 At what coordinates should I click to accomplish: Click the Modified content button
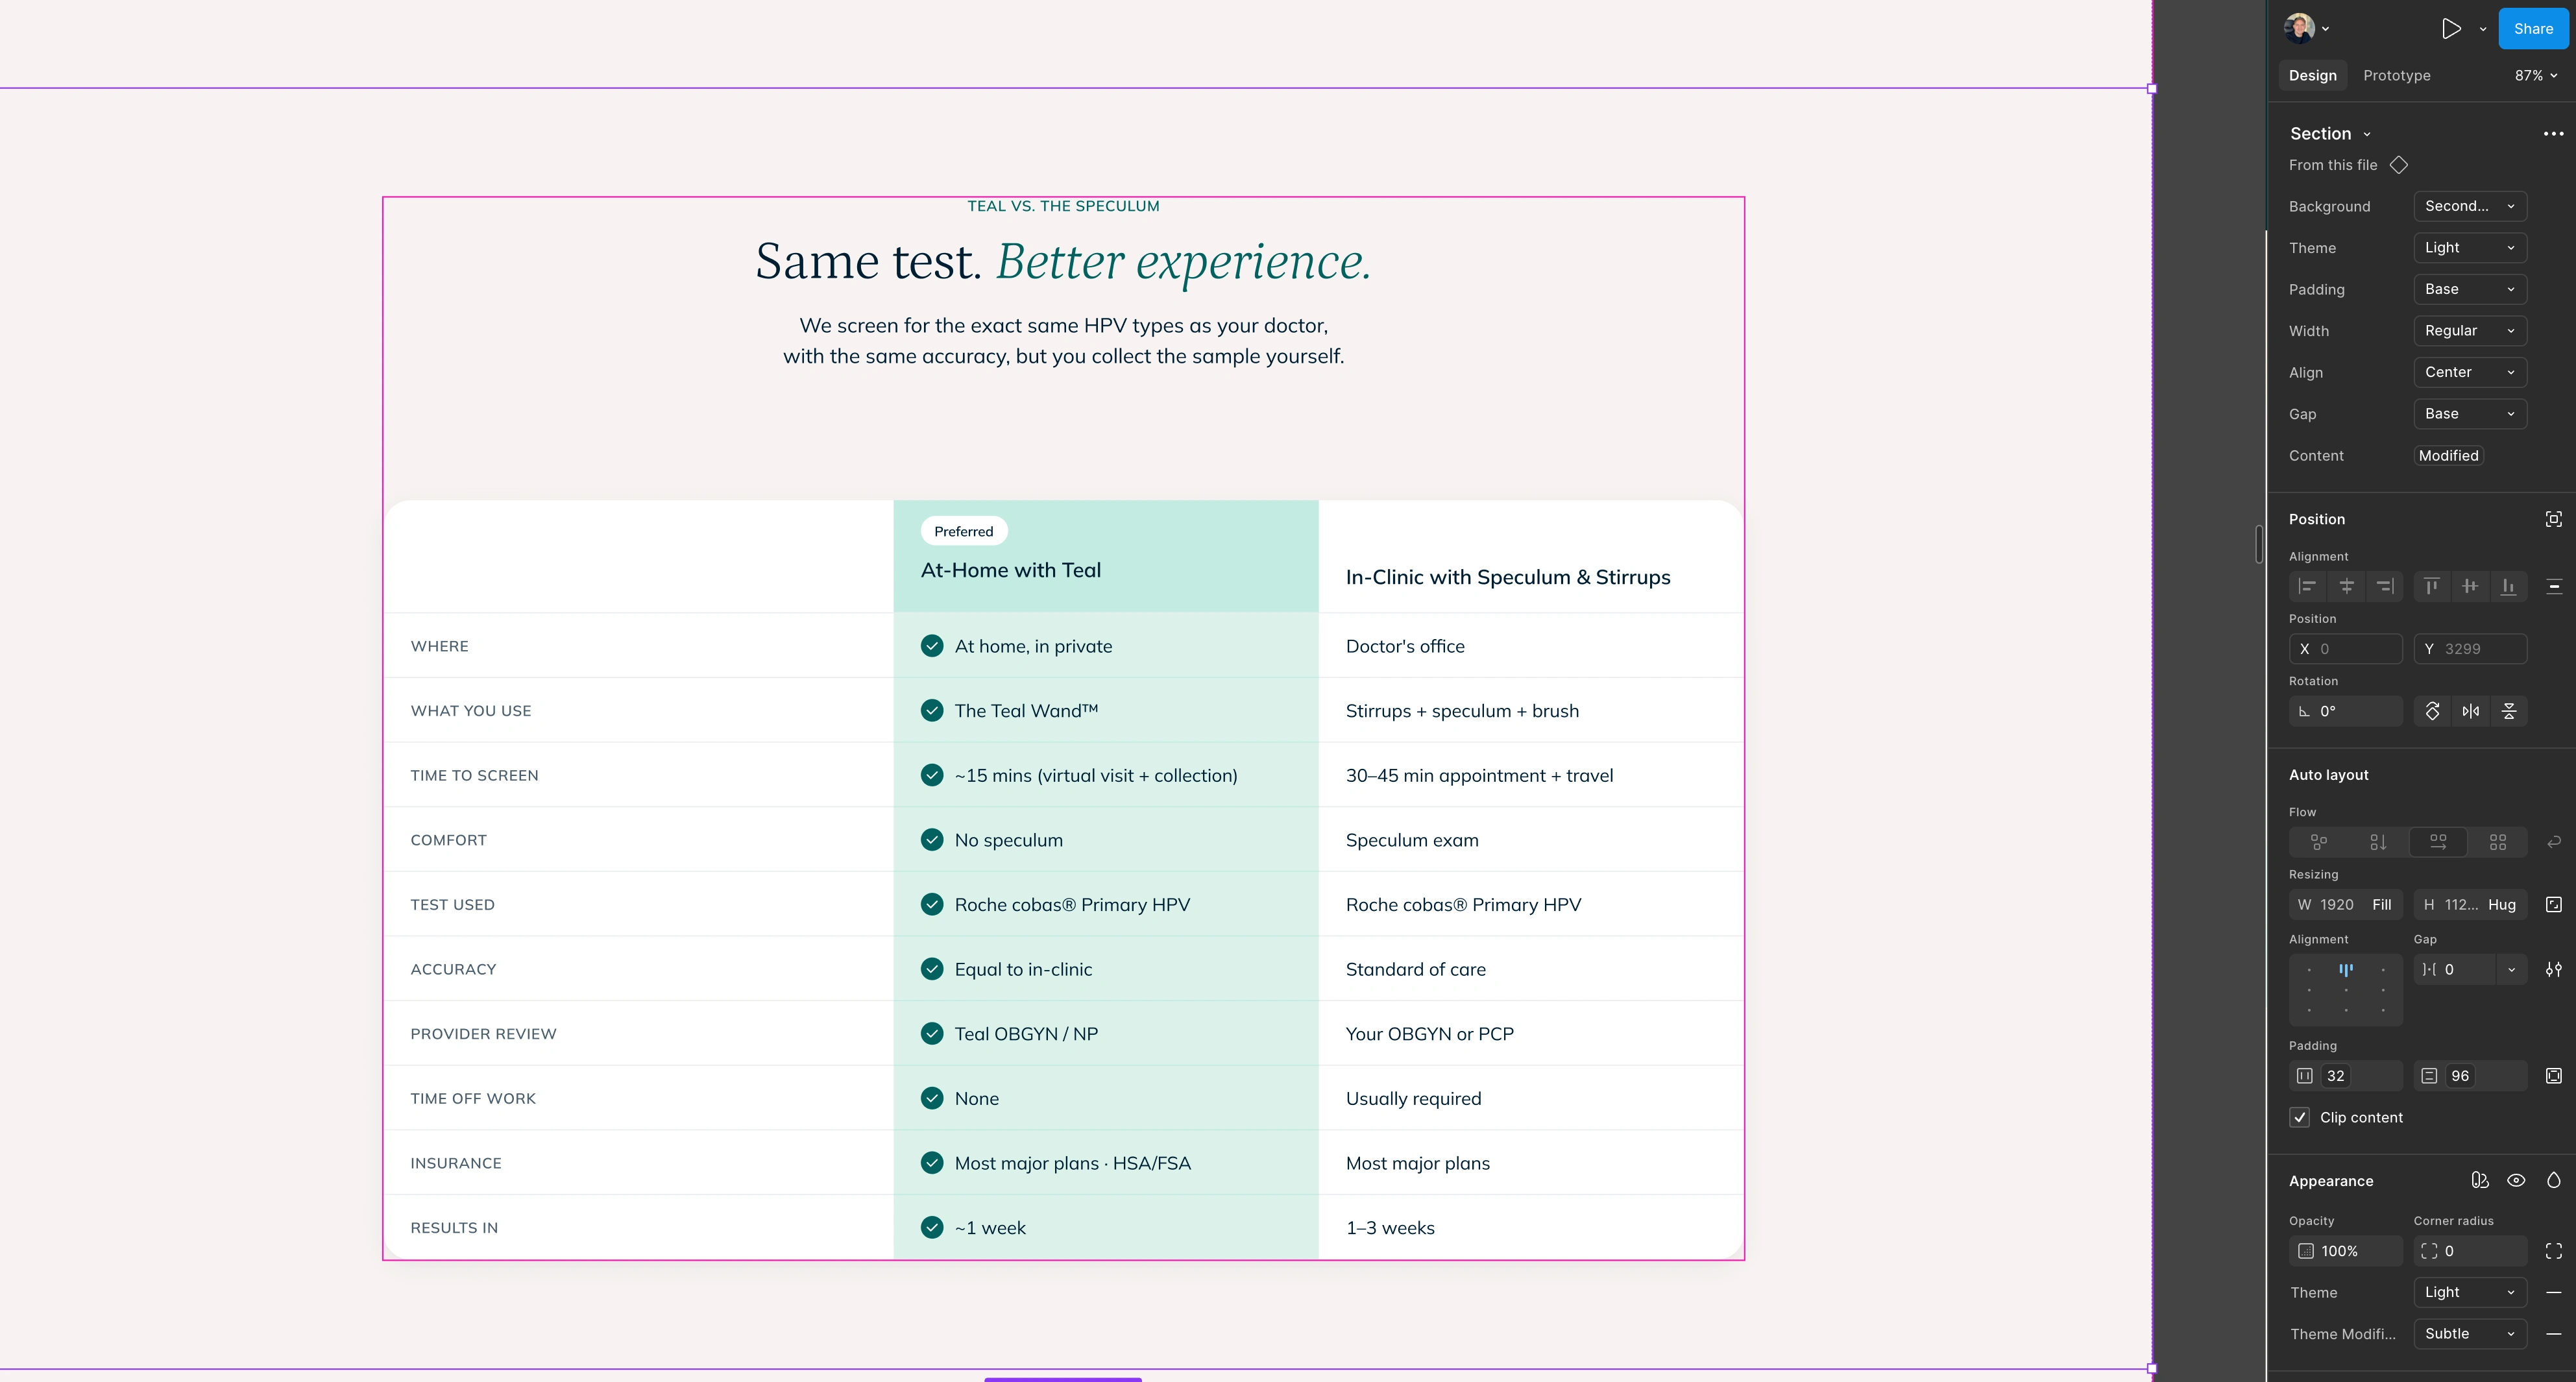2448,456
